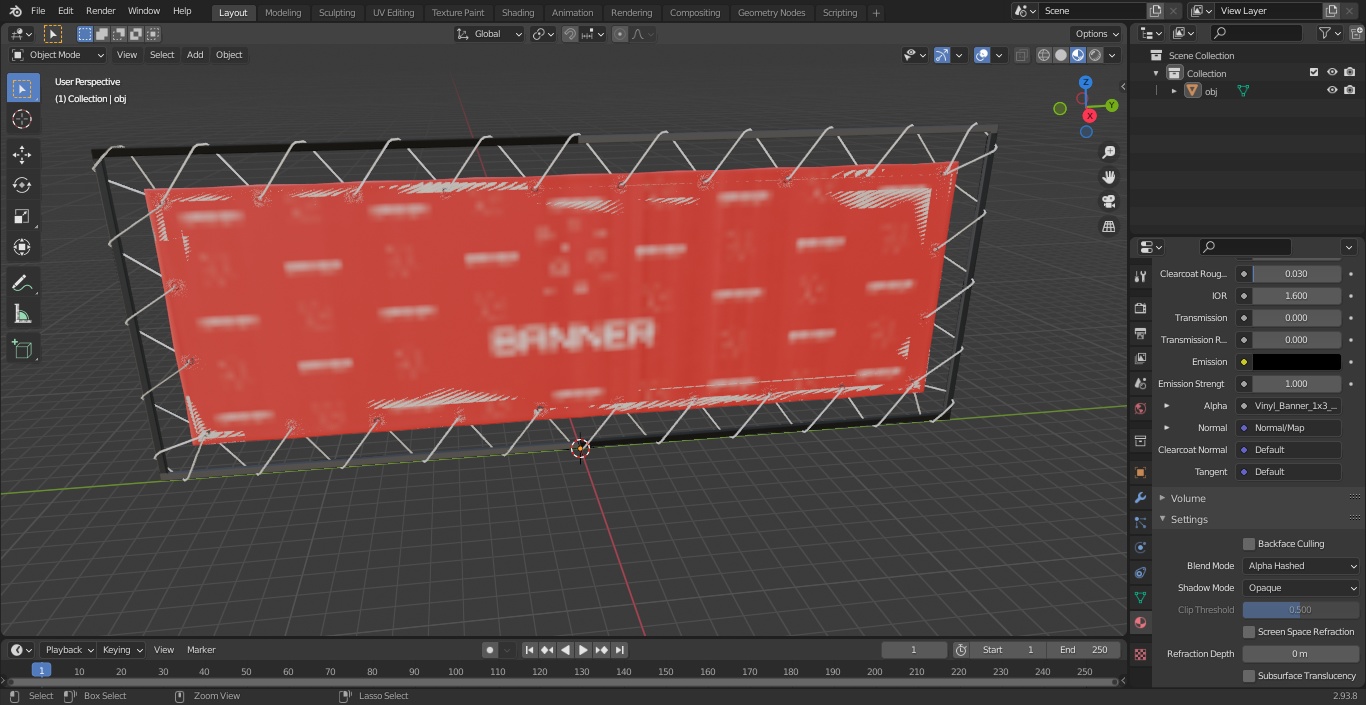The image size is (1366, 705).
Task: Open Shadow Mode Opaque dropdown
Action: coord(1302,588)
